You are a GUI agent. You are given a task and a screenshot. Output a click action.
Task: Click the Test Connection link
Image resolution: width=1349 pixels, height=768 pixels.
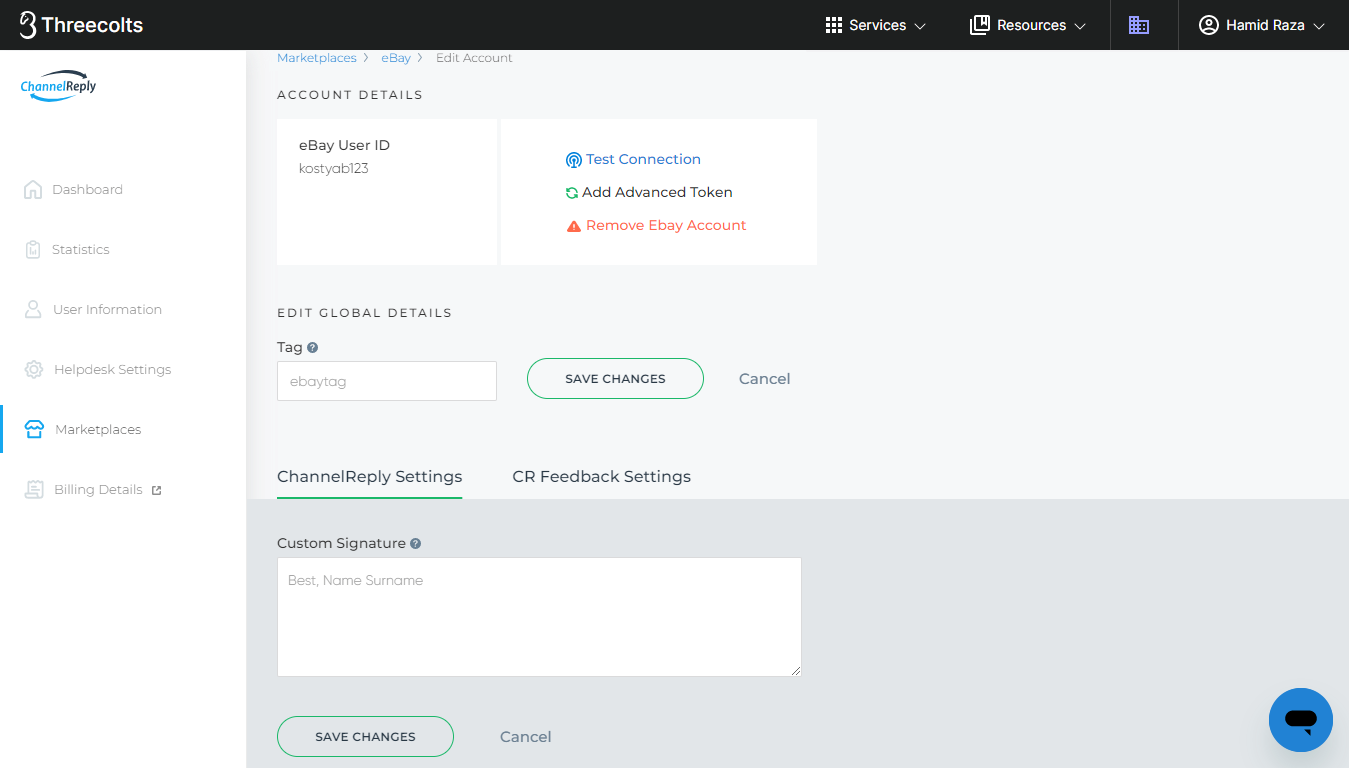pyautogui.click(x=643, y=160)
